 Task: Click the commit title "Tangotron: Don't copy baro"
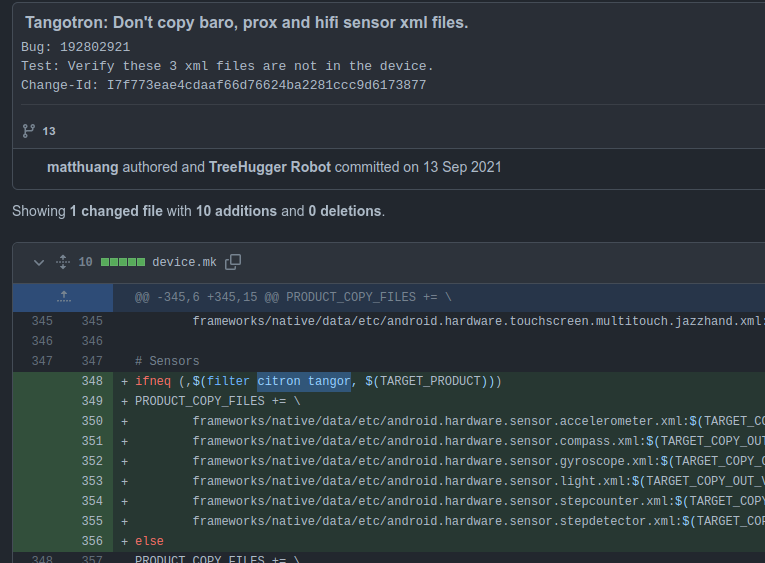[x=246, y=22]
